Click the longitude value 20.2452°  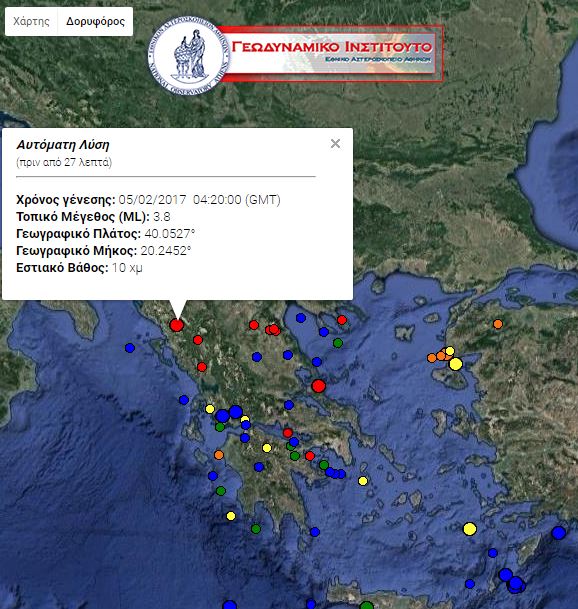click(x=166, y=251)
